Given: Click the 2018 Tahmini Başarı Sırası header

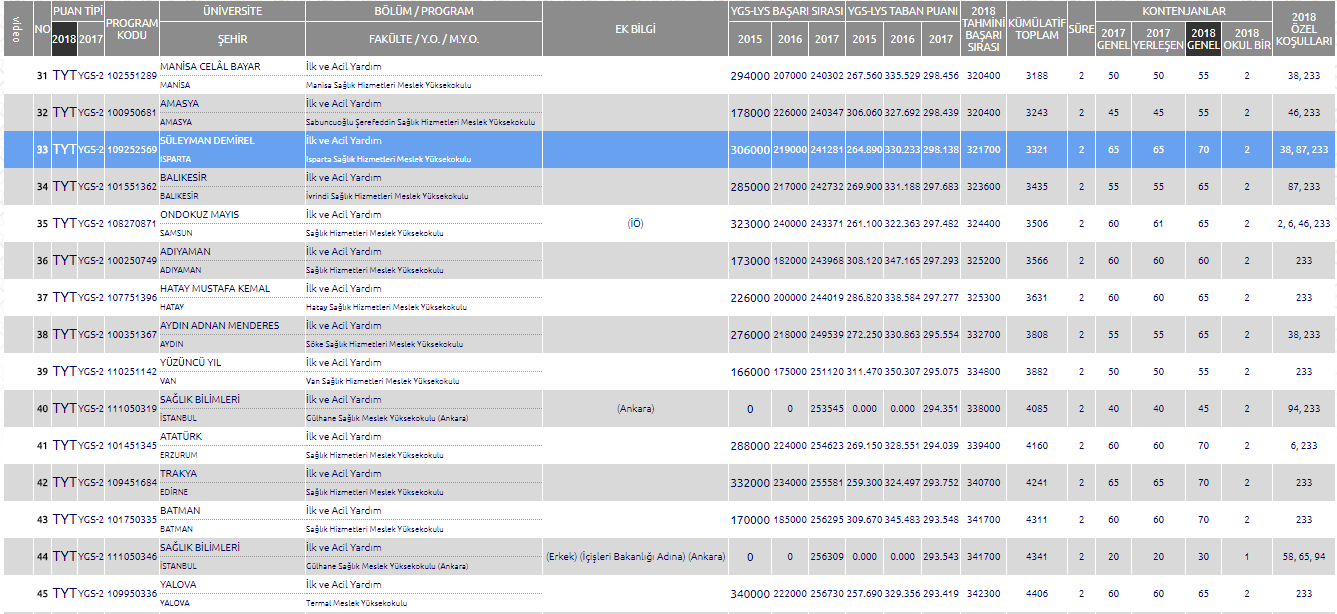Looking at the screenshot, I should (x=983, y=28).
